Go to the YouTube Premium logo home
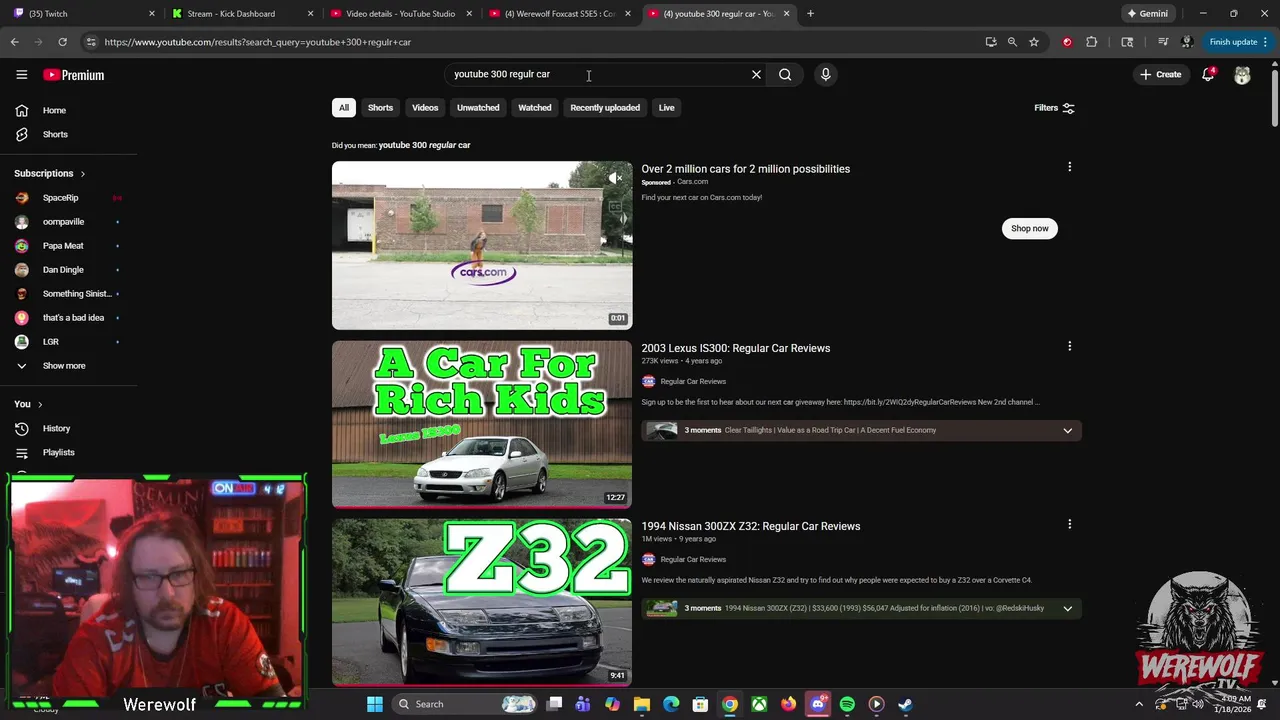The height and width of the screenshot is (720, 1280). tap(73, 75)
